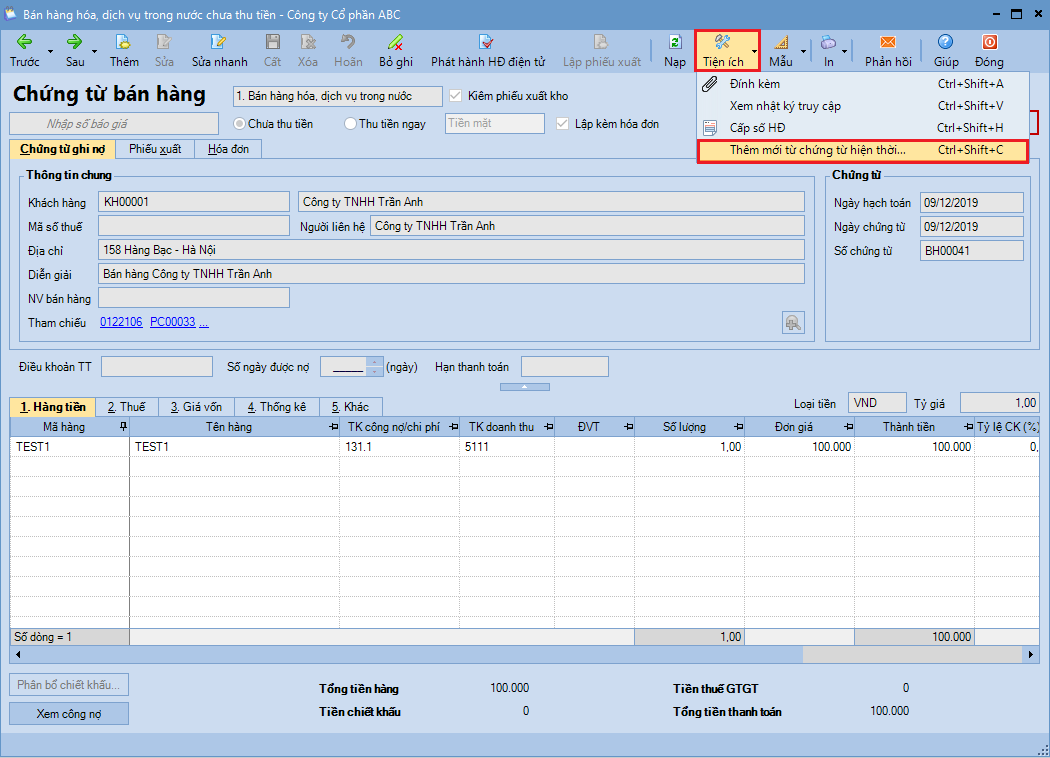Click Phát hành HĐ điện tử icon
The height and width of the screenshot is (758, 1050).
click(x=487, y=43)
